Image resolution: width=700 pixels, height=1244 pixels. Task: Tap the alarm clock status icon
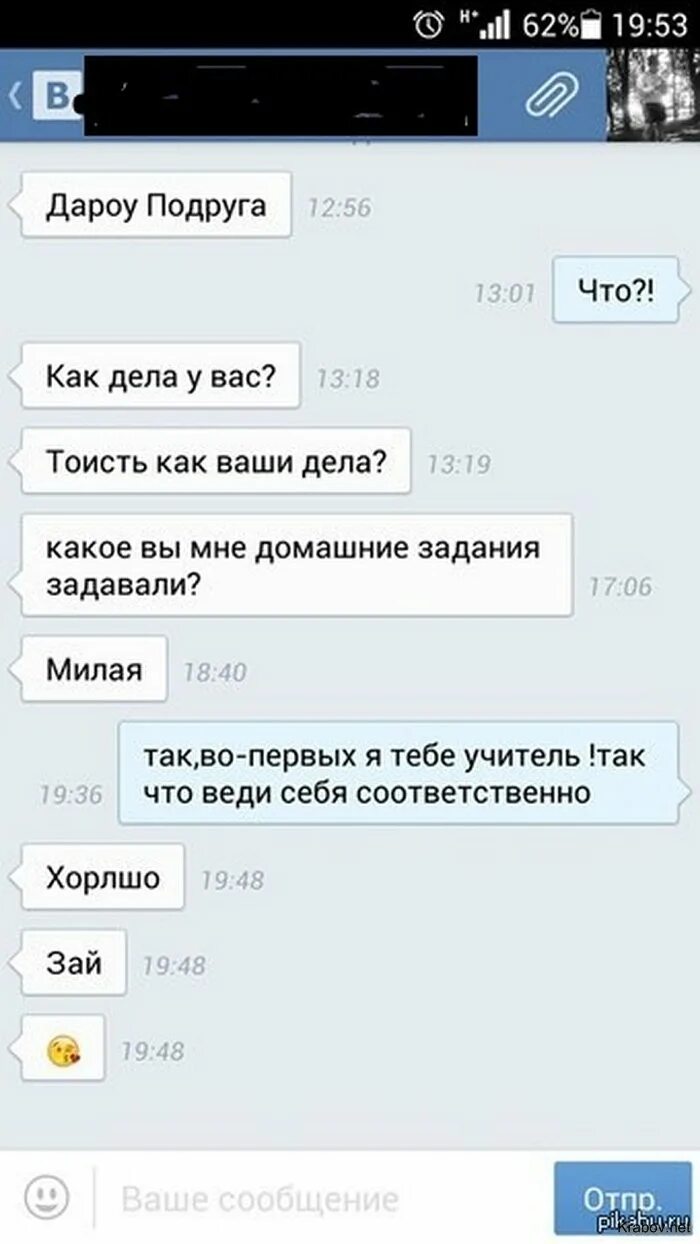pos(430,23)
